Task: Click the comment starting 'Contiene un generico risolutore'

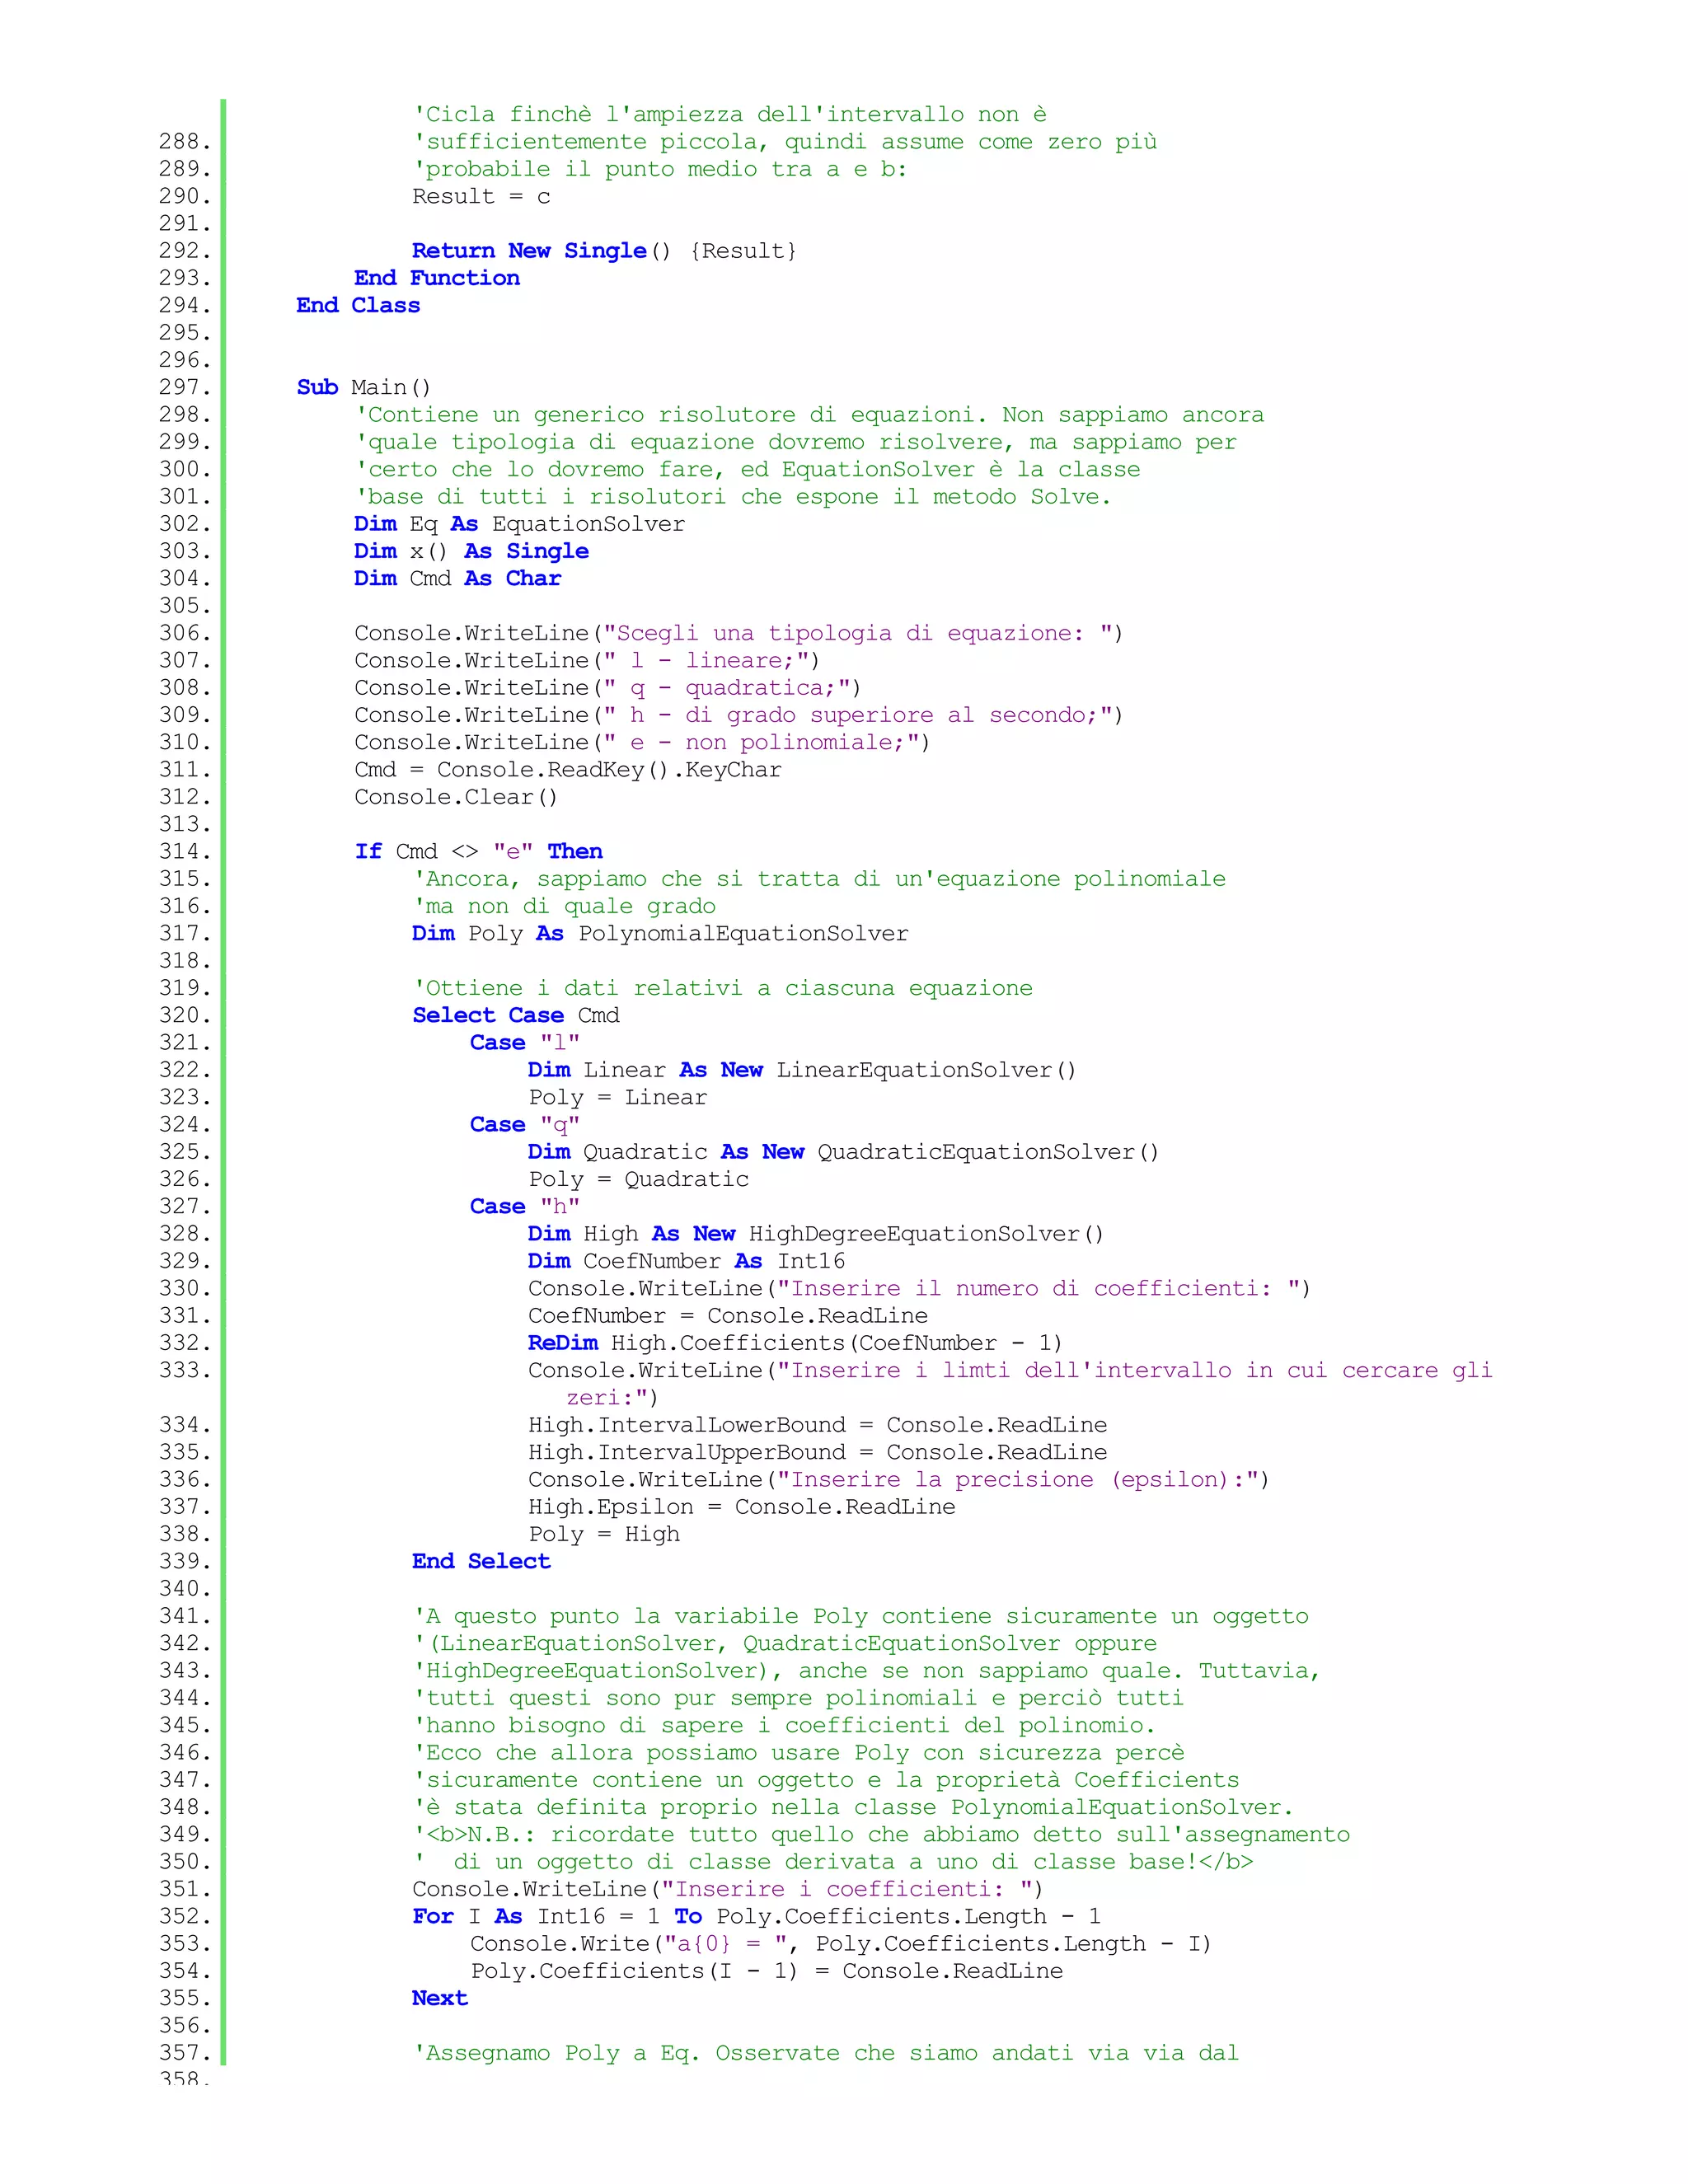Action: point(809,415)
